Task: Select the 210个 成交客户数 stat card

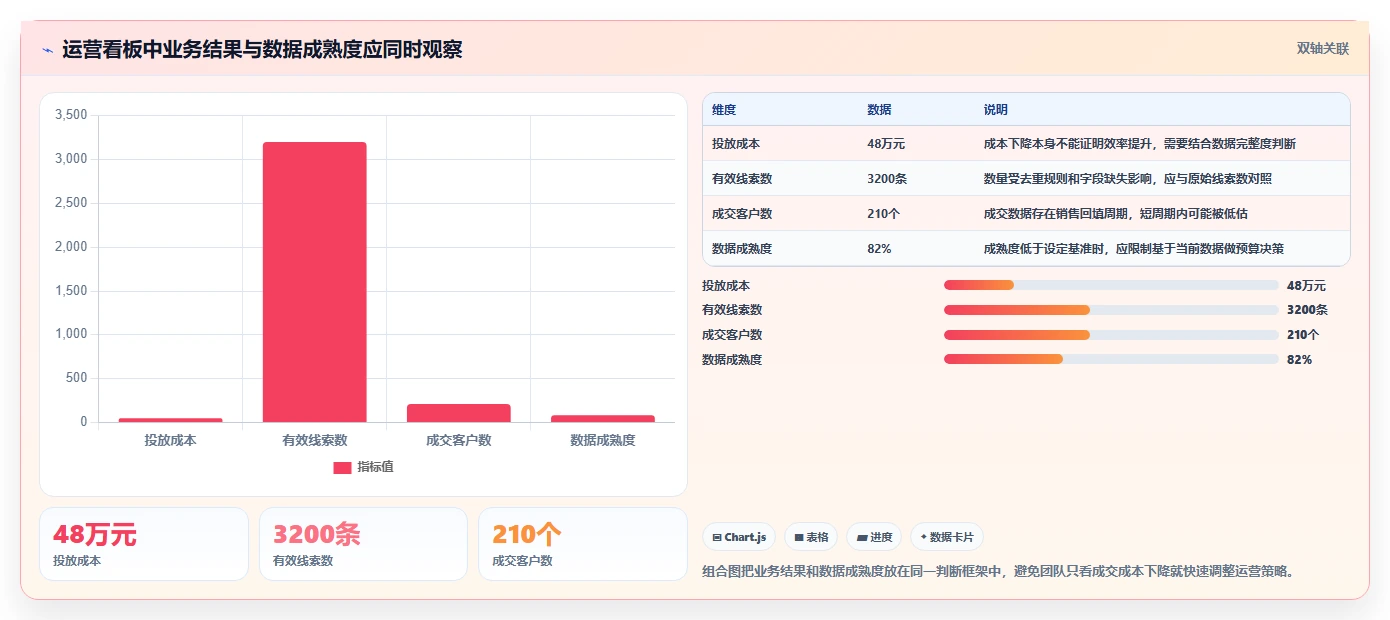Action: pyautogui.click(x=583, y=544)
